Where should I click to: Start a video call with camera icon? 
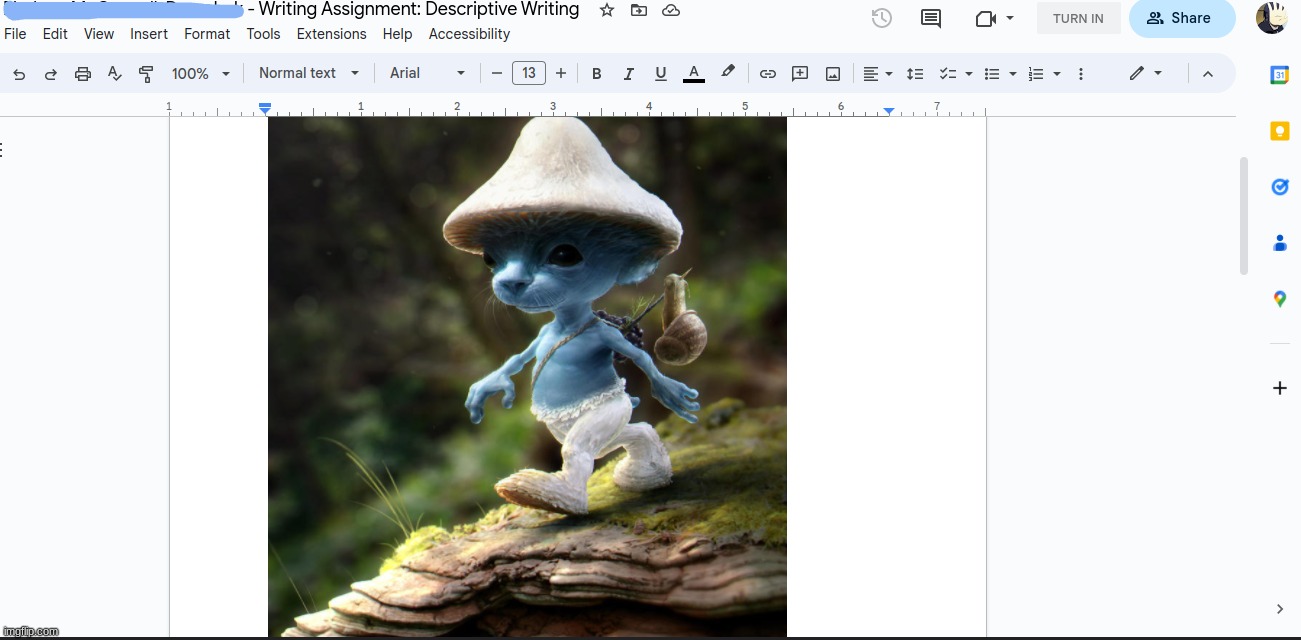(986, 18)
